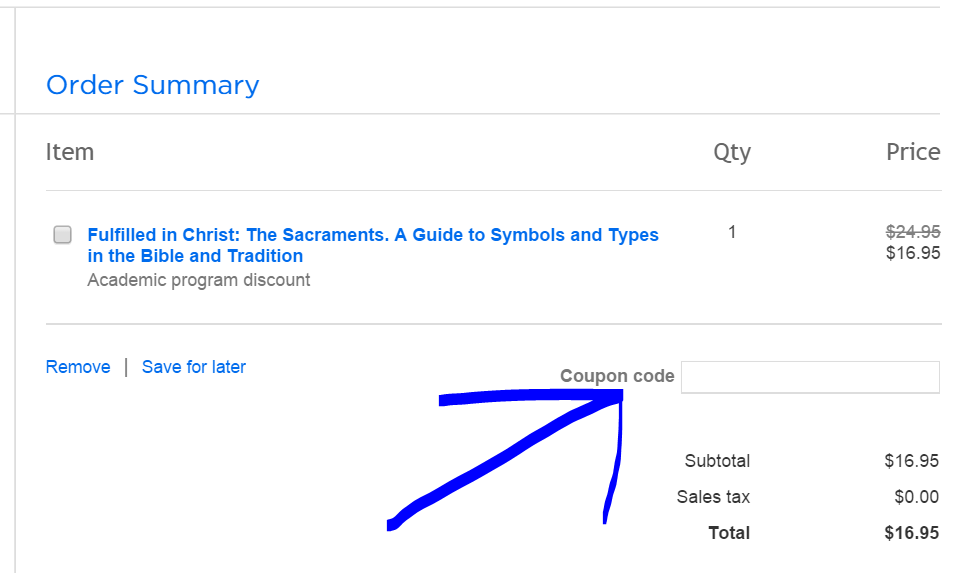Click the bold Total amount $16.95

911,533
